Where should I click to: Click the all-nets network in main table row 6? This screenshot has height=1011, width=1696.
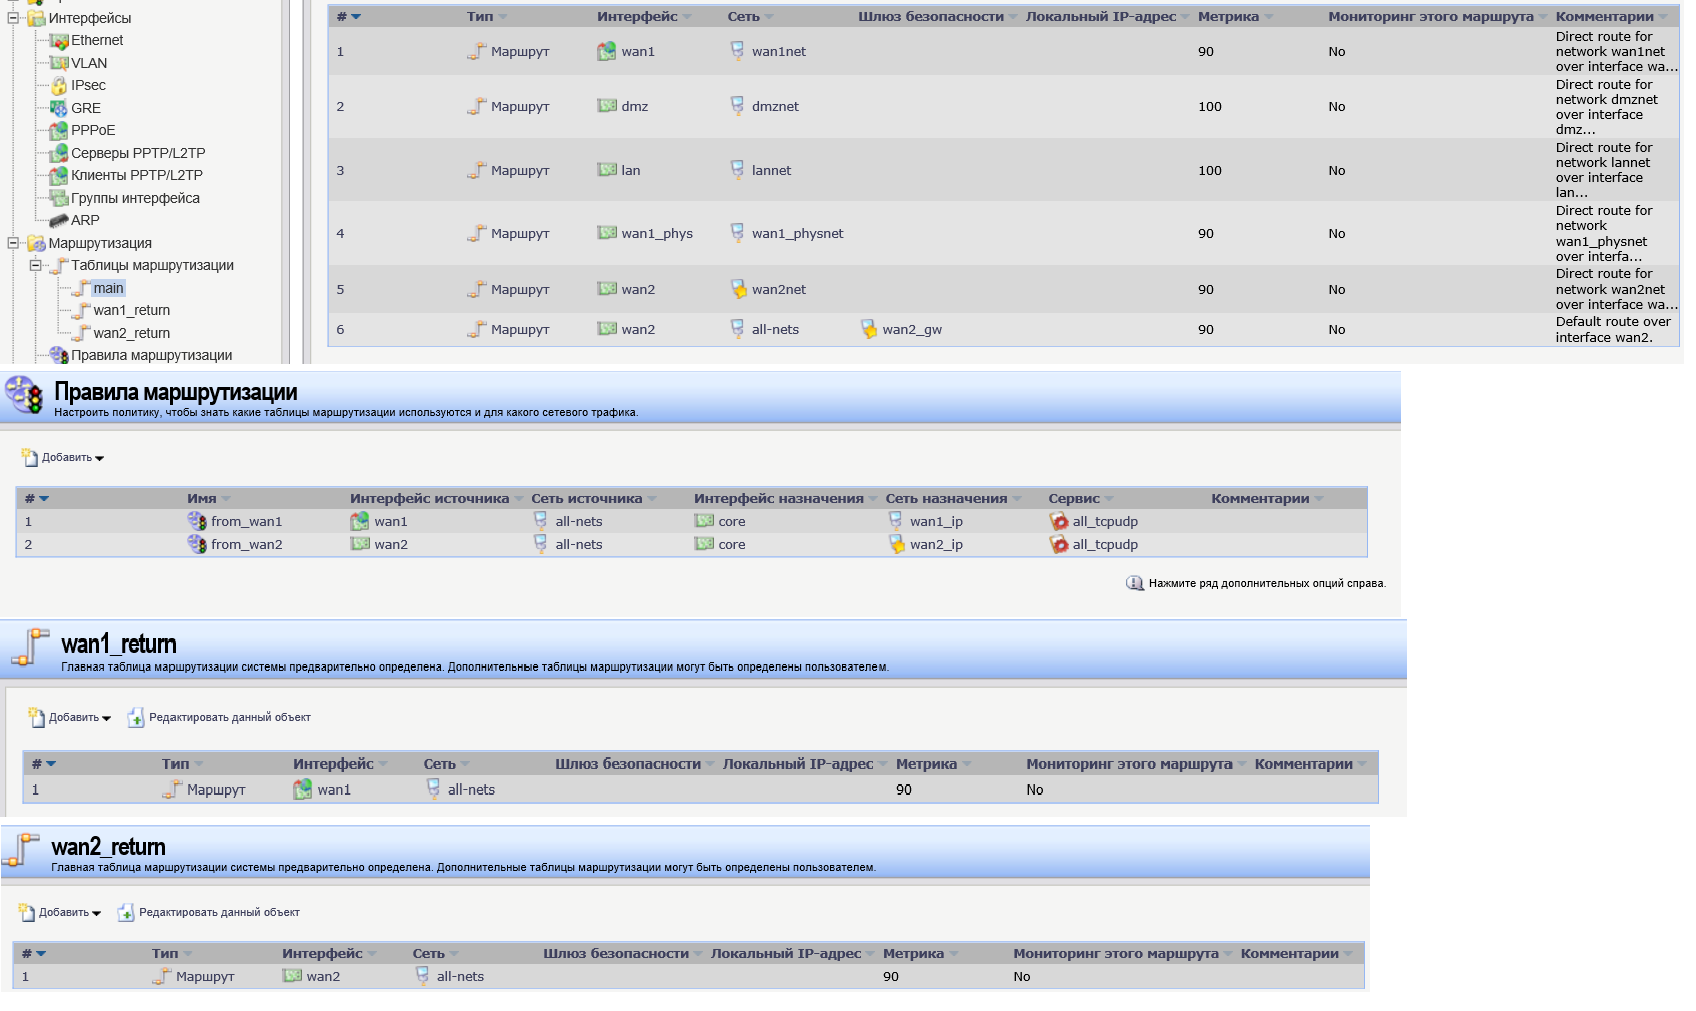coord(775,329)
